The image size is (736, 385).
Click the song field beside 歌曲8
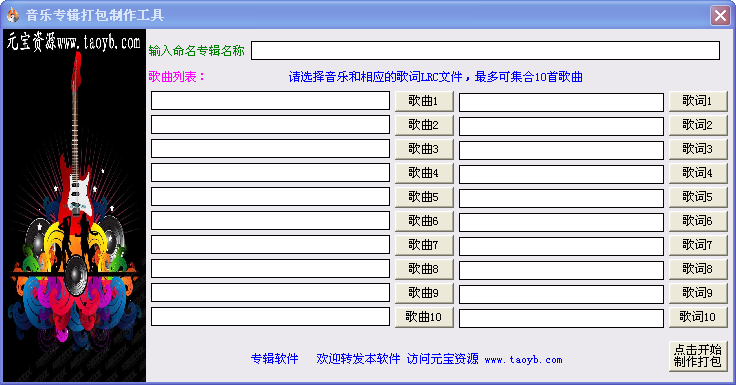pyautogui.click(x=270, y=268)
